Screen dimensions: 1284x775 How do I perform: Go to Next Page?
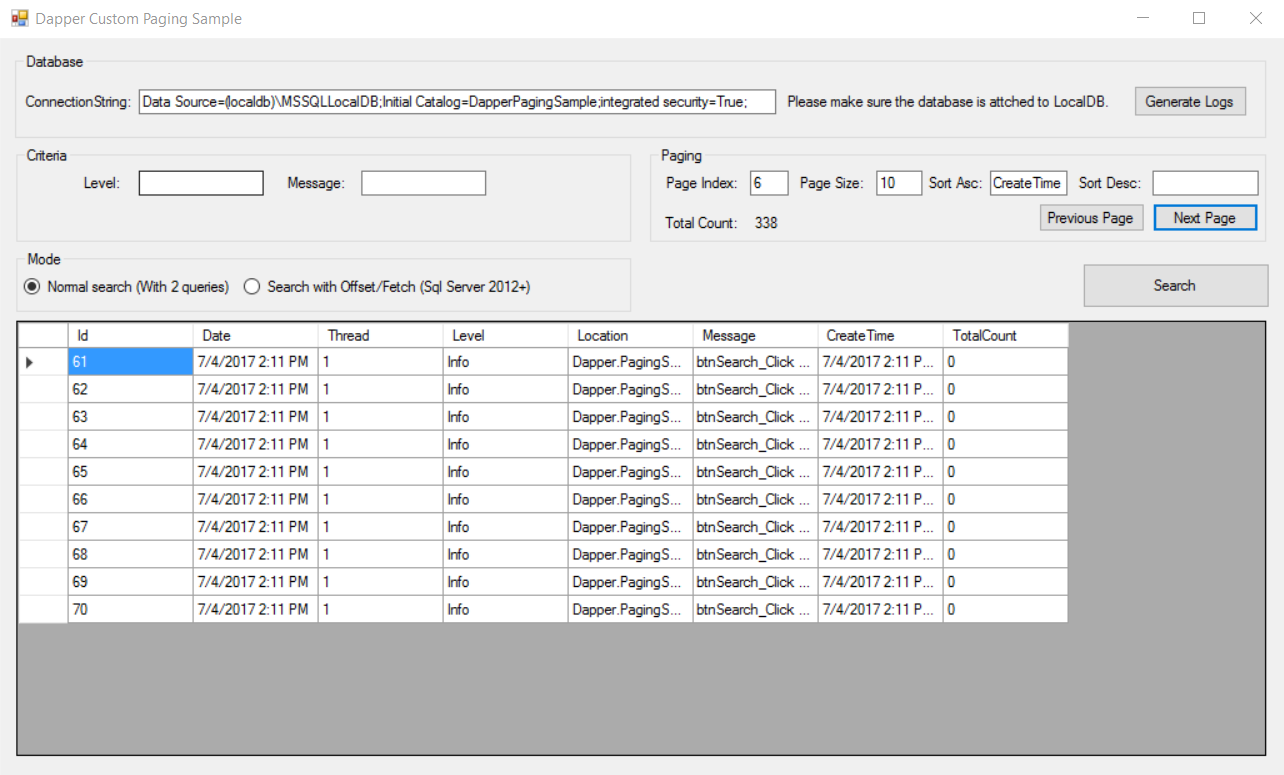(x=1204, y=218)
